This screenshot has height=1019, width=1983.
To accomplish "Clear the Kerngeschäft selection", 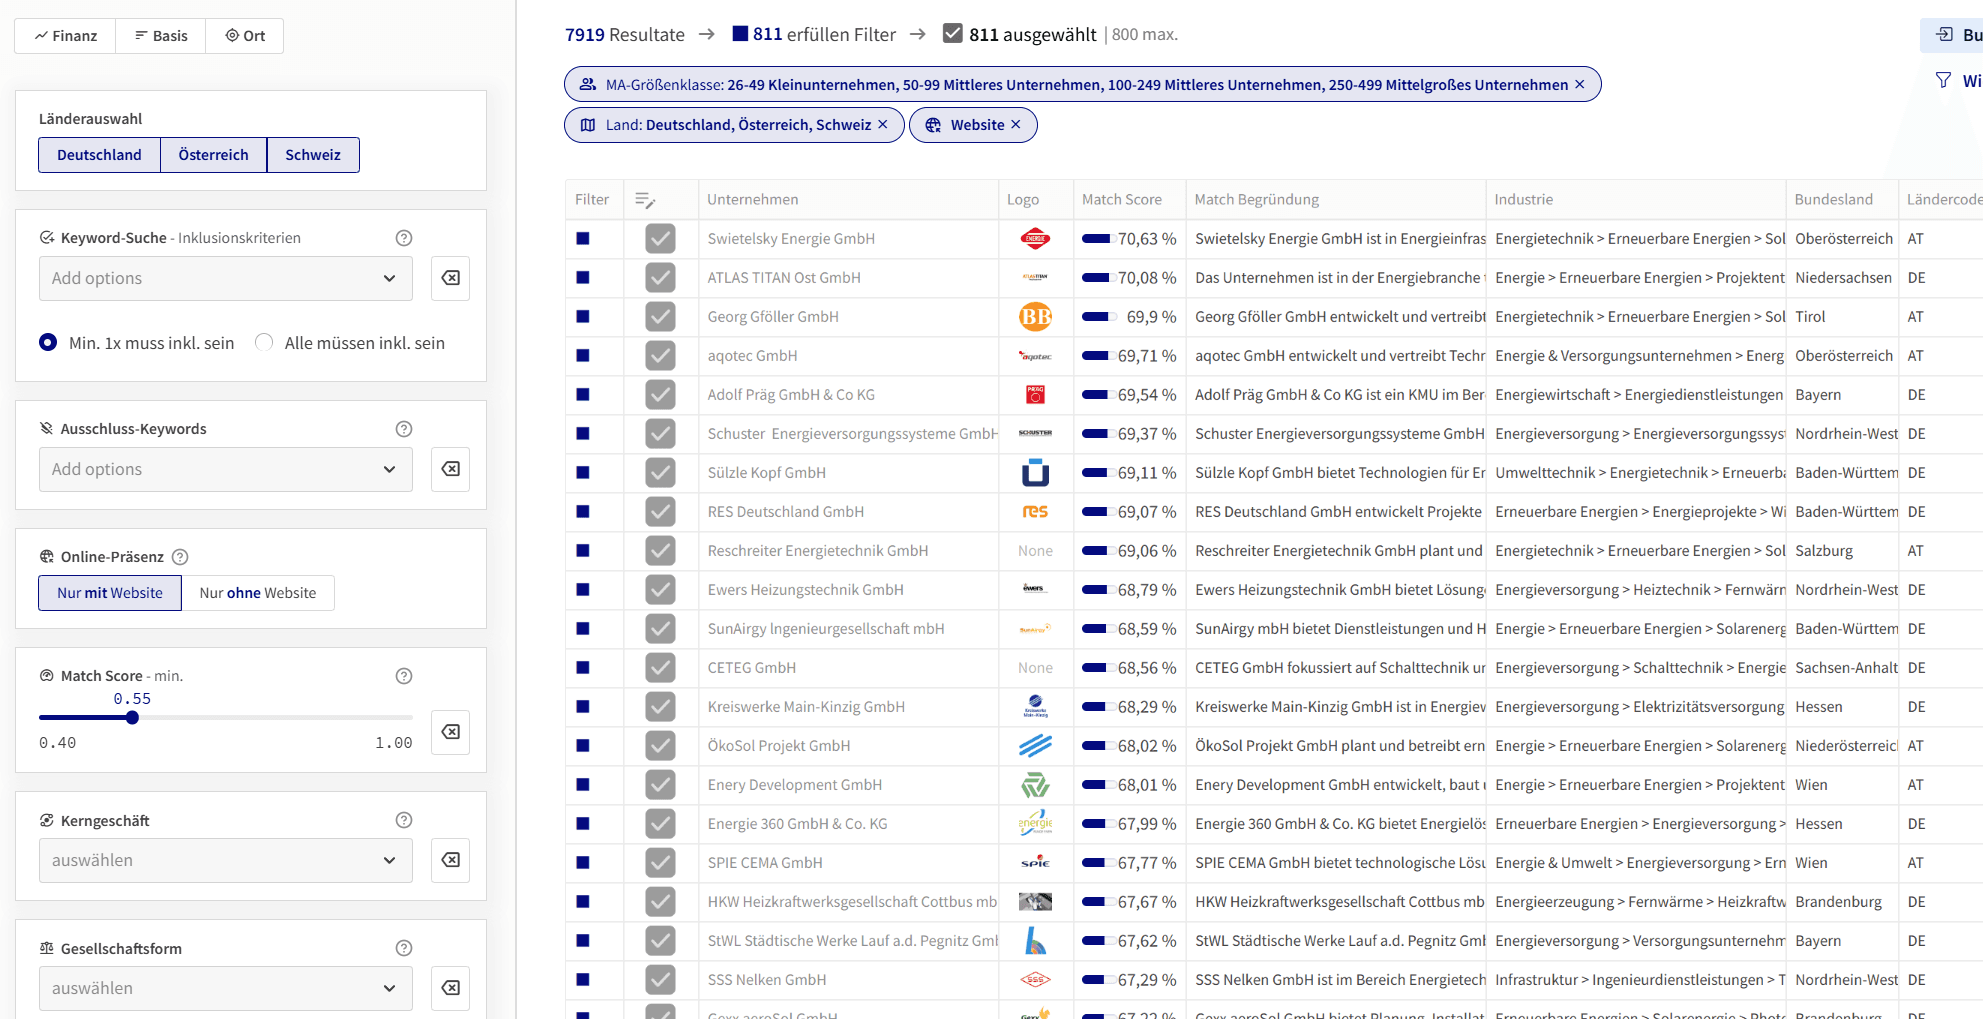I will 451,860.
